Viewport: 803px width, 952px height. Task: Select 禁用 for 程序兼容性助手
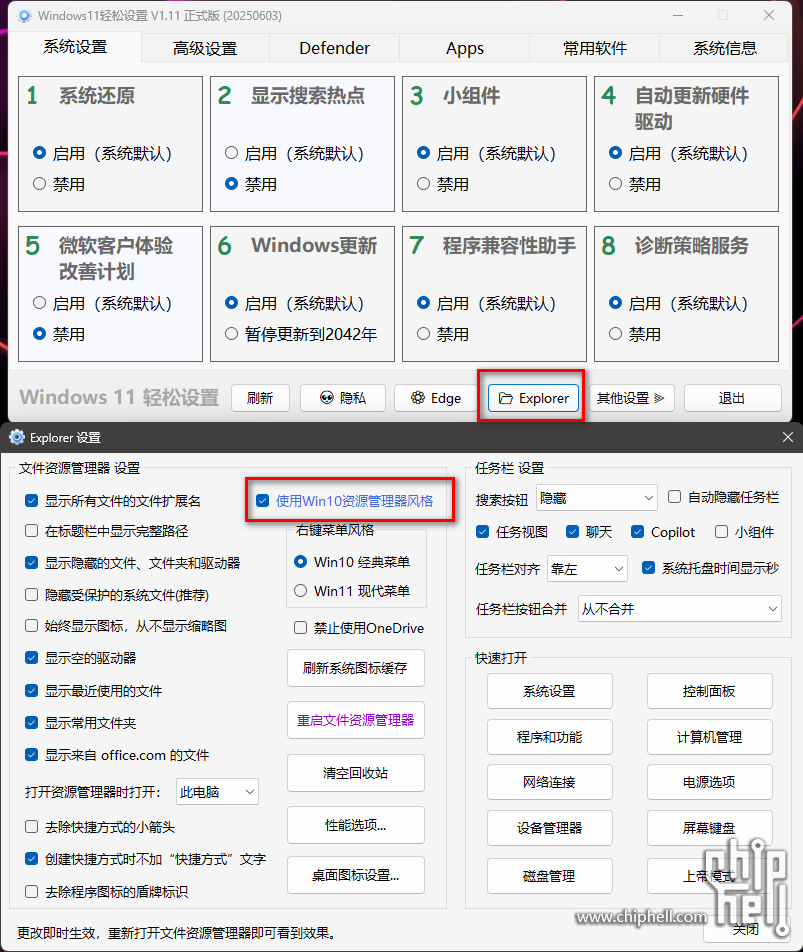click(424, 334)
